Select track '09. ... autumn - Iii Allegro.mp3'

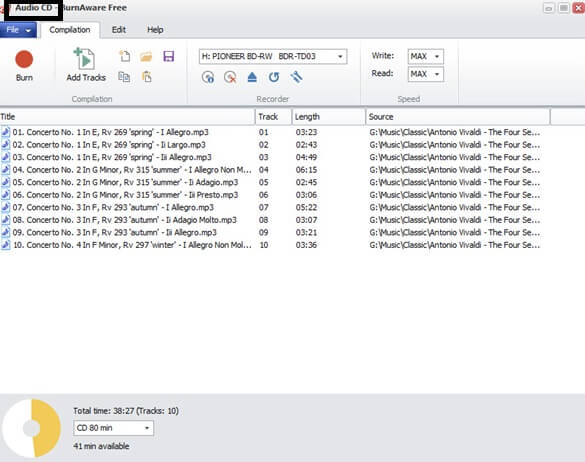(x=115, y=232)
